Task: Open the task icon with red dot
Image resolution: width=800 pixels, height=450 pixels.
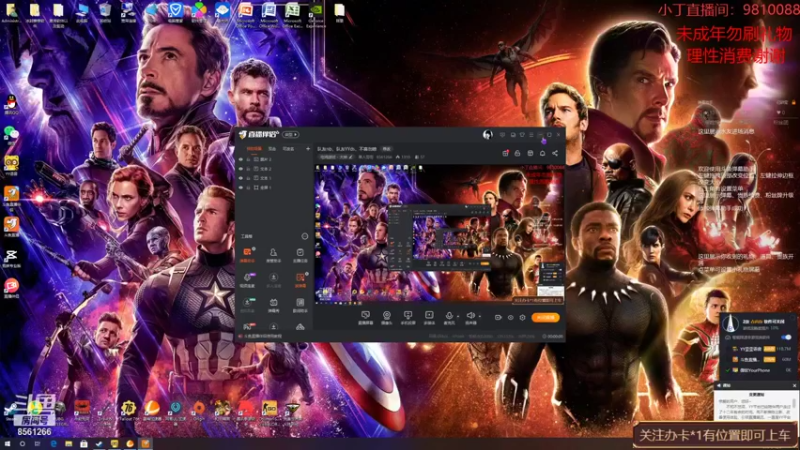Action: click(505, 153)
